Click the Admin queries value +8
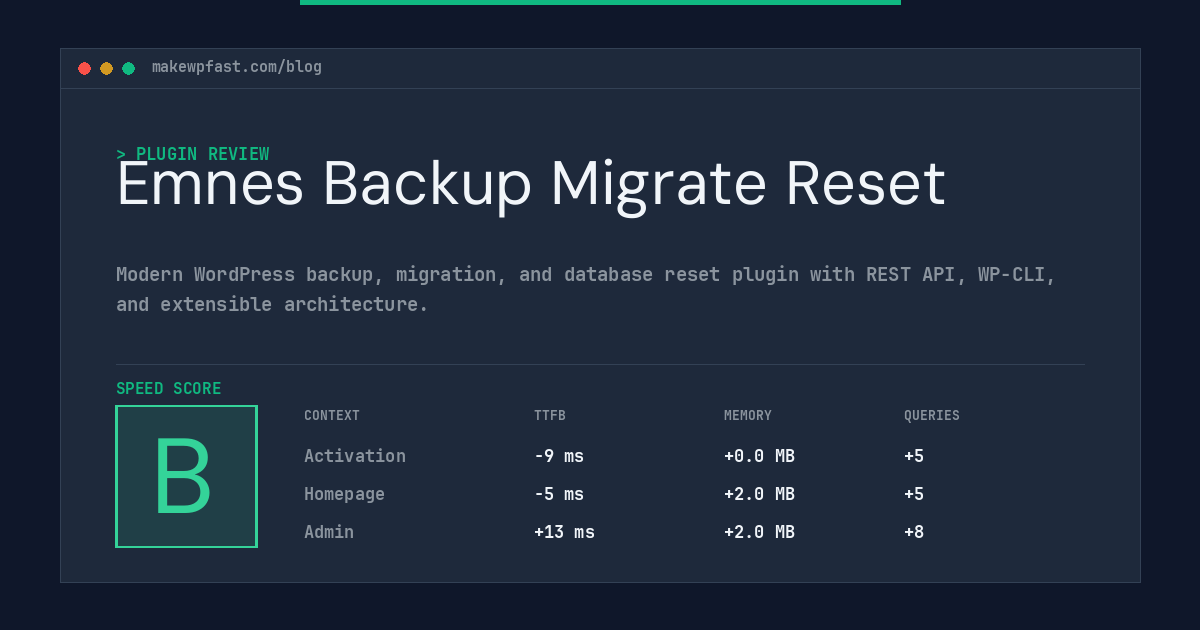Screen dimensions: 1200x630 (x=914, y=532)
